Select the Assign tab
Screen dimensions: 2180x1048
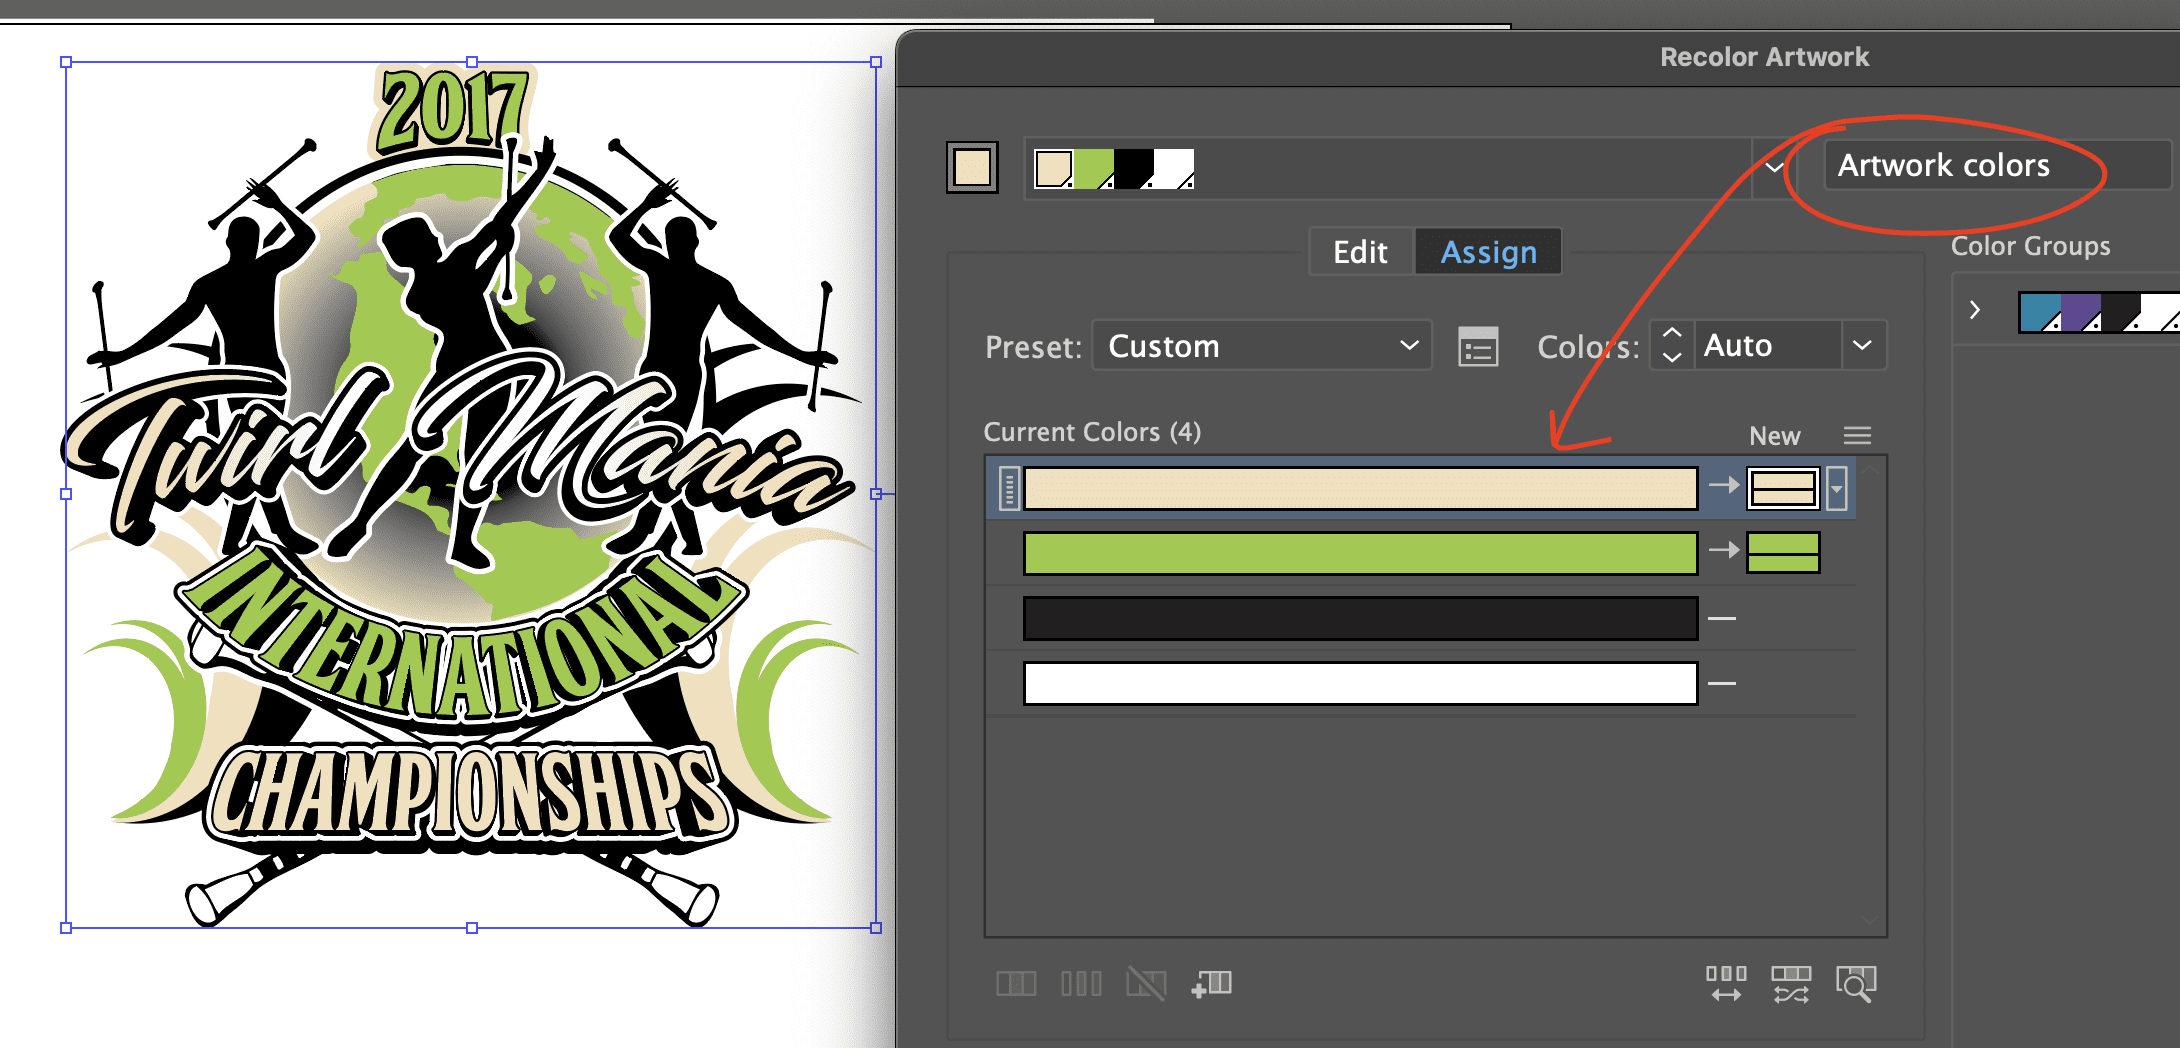coord(1488,252)
